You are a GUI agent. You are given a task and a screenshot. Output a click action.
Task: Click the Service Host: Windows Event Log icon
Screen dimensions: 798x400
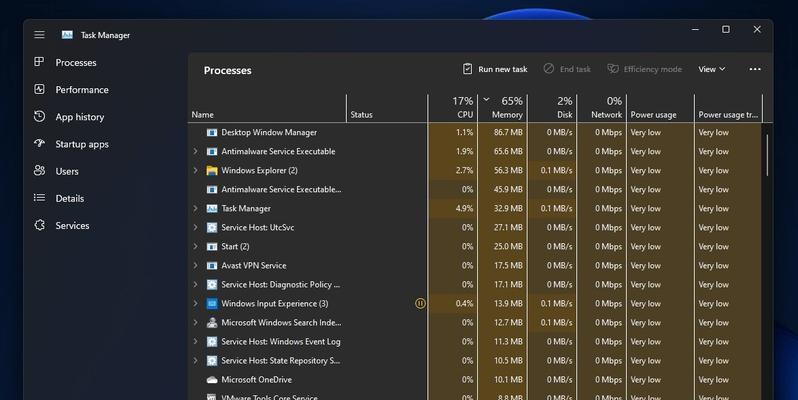coord(212,341)
